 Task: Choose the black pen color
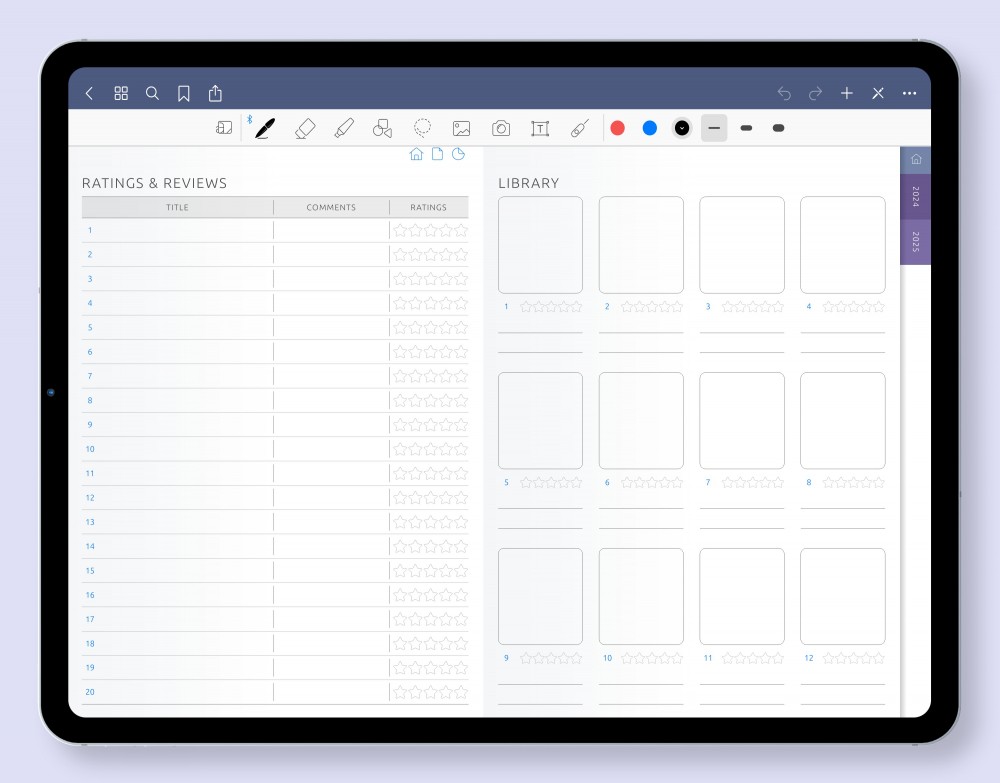click(x=682, y=128)
